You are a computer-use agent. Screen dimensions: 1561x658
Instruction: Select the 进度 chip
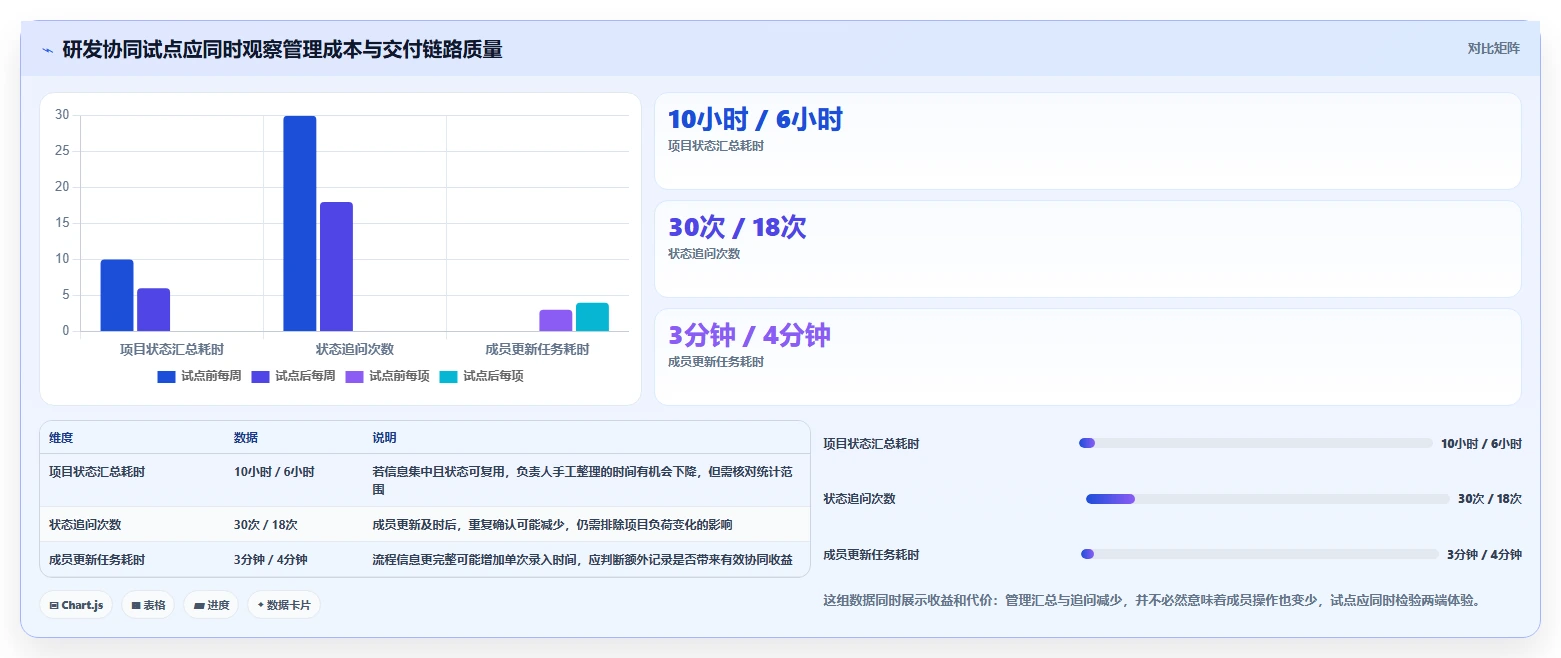click(x=211, y=605)
